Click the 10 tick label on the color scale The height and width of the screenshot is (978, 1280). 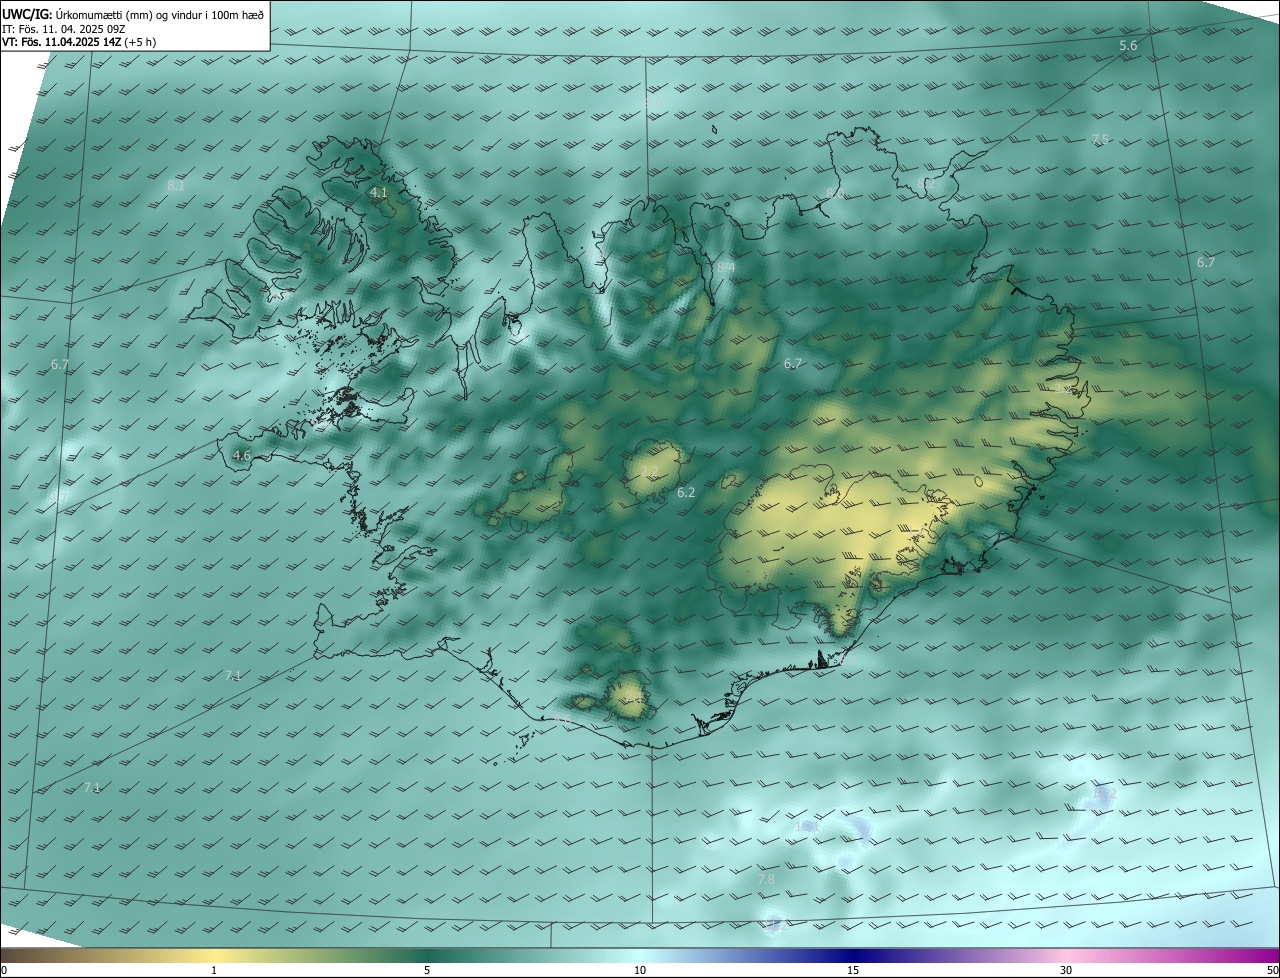[x=640, y=970]
